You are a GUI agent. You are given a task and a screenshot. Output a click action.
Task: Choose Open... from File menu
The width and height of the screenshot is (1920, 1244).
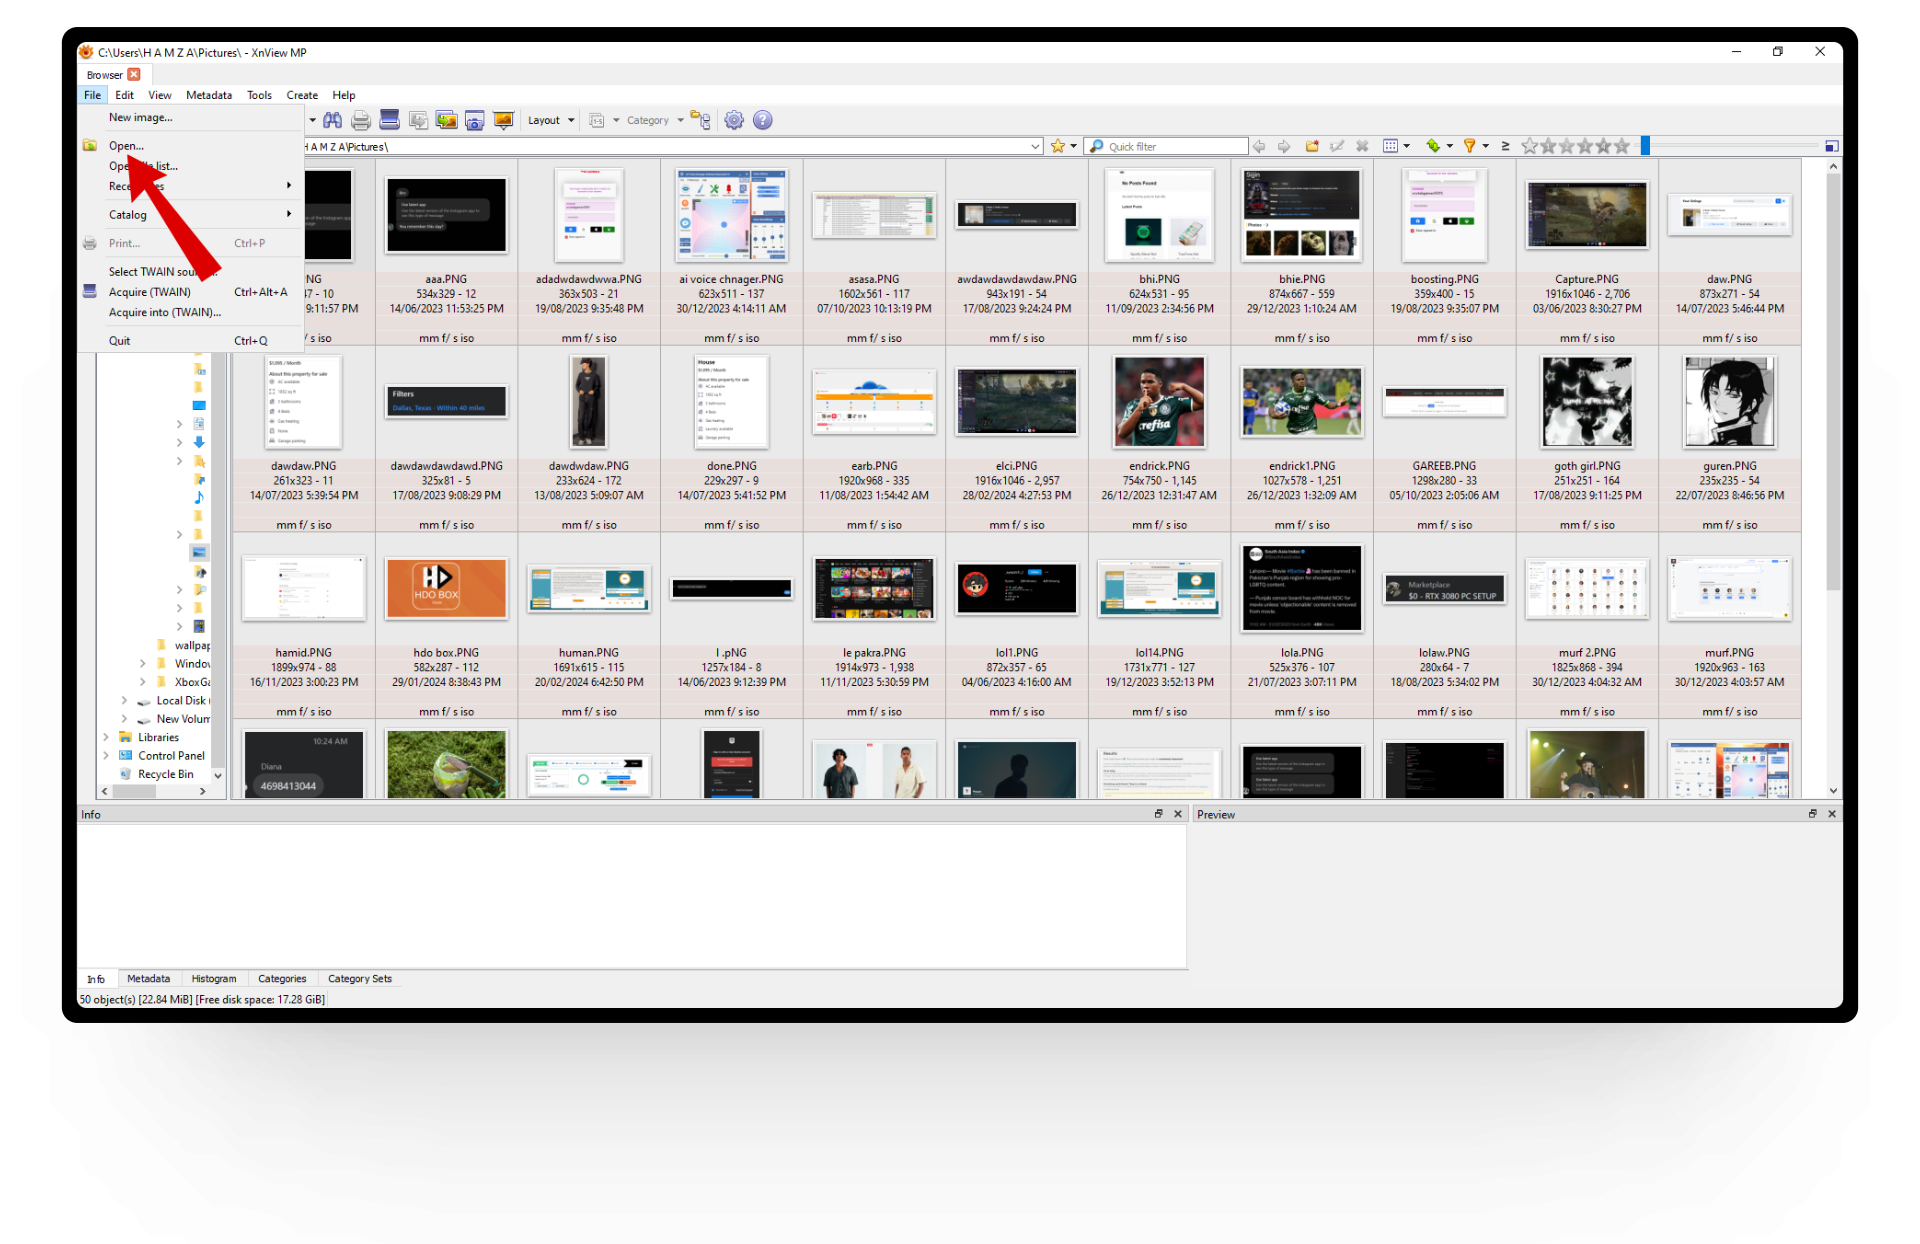(x=126, y=146)
